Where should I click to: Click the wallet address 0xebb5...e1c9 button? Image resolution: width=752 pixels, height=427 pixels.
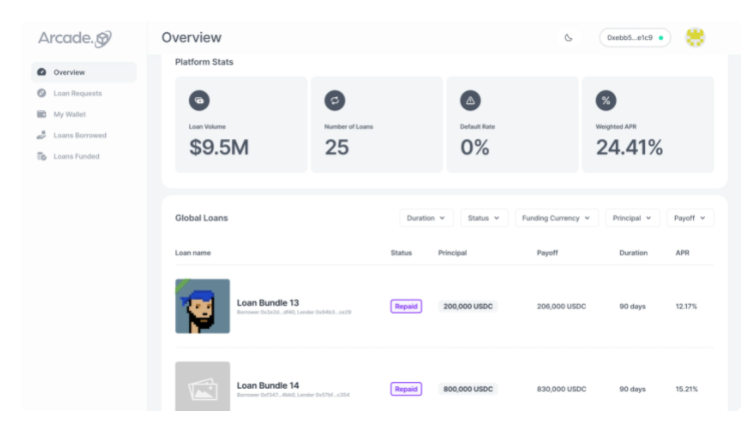tap(635, 37)
